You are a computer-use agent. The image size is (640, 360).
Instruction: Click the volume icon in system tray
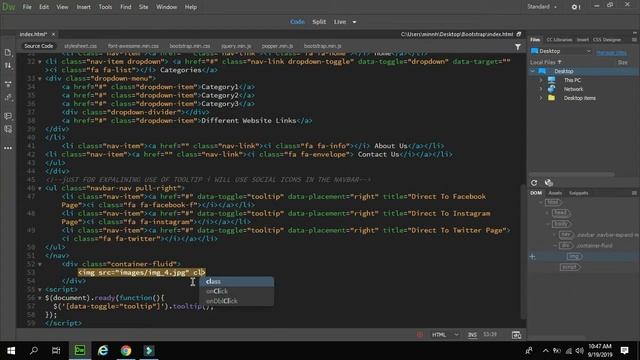[x=579, y=351]
